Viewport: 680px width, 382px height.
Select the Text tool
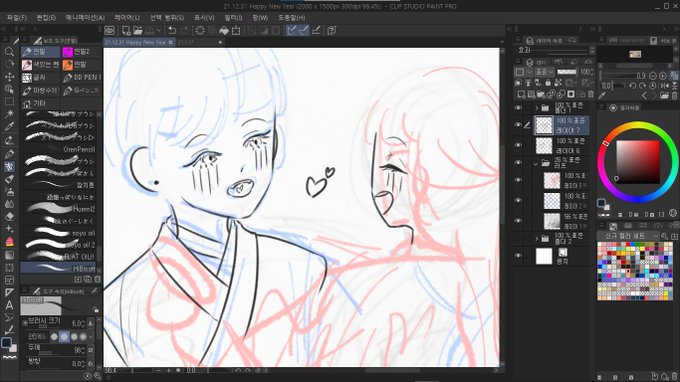(x=9, y=305)
